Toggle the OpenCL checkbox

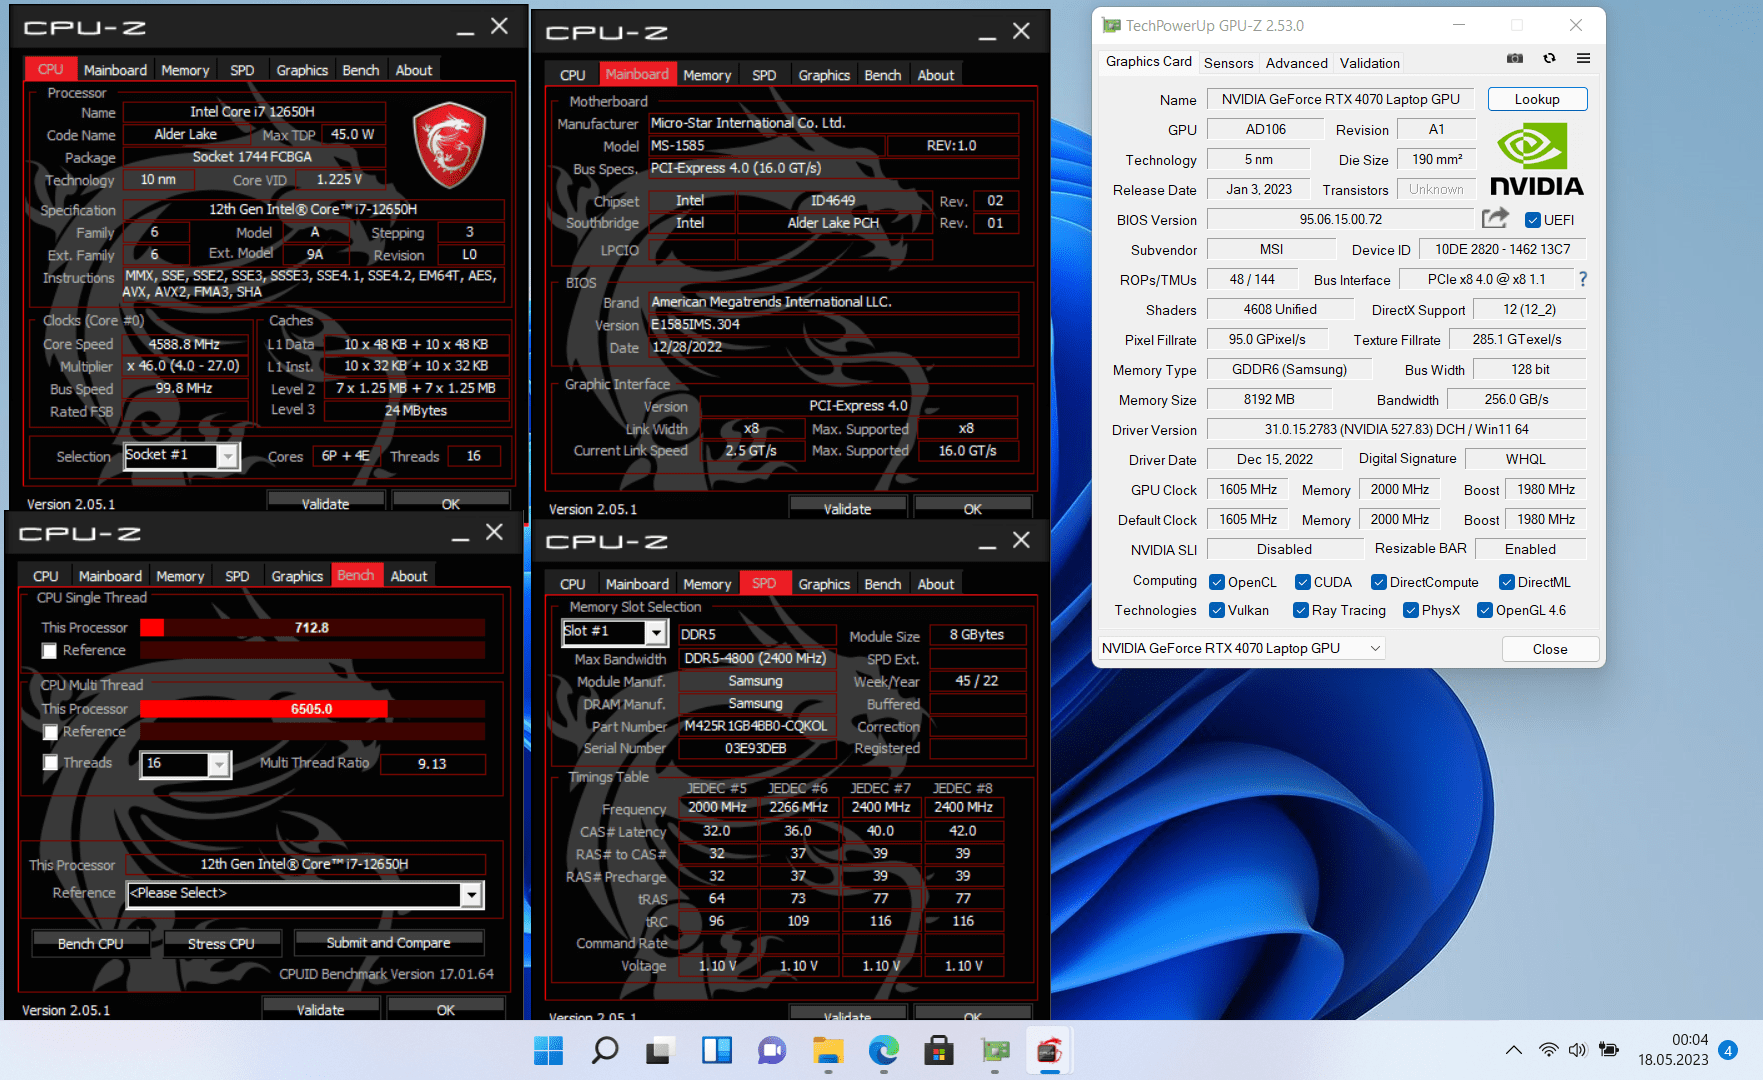pos(1217,582)
